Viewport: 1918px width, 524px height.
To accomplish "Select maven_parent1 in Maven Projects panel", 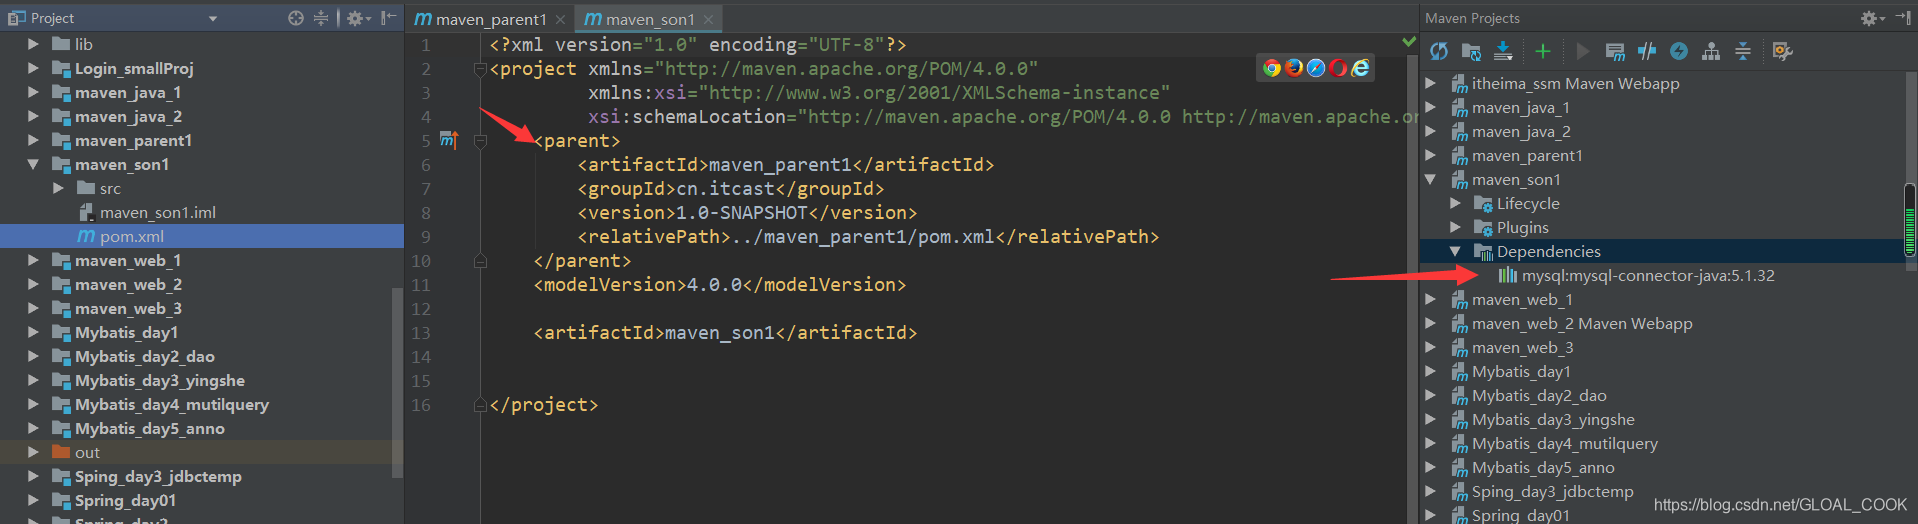I will pyautogui.click(x=1526, y=155).
